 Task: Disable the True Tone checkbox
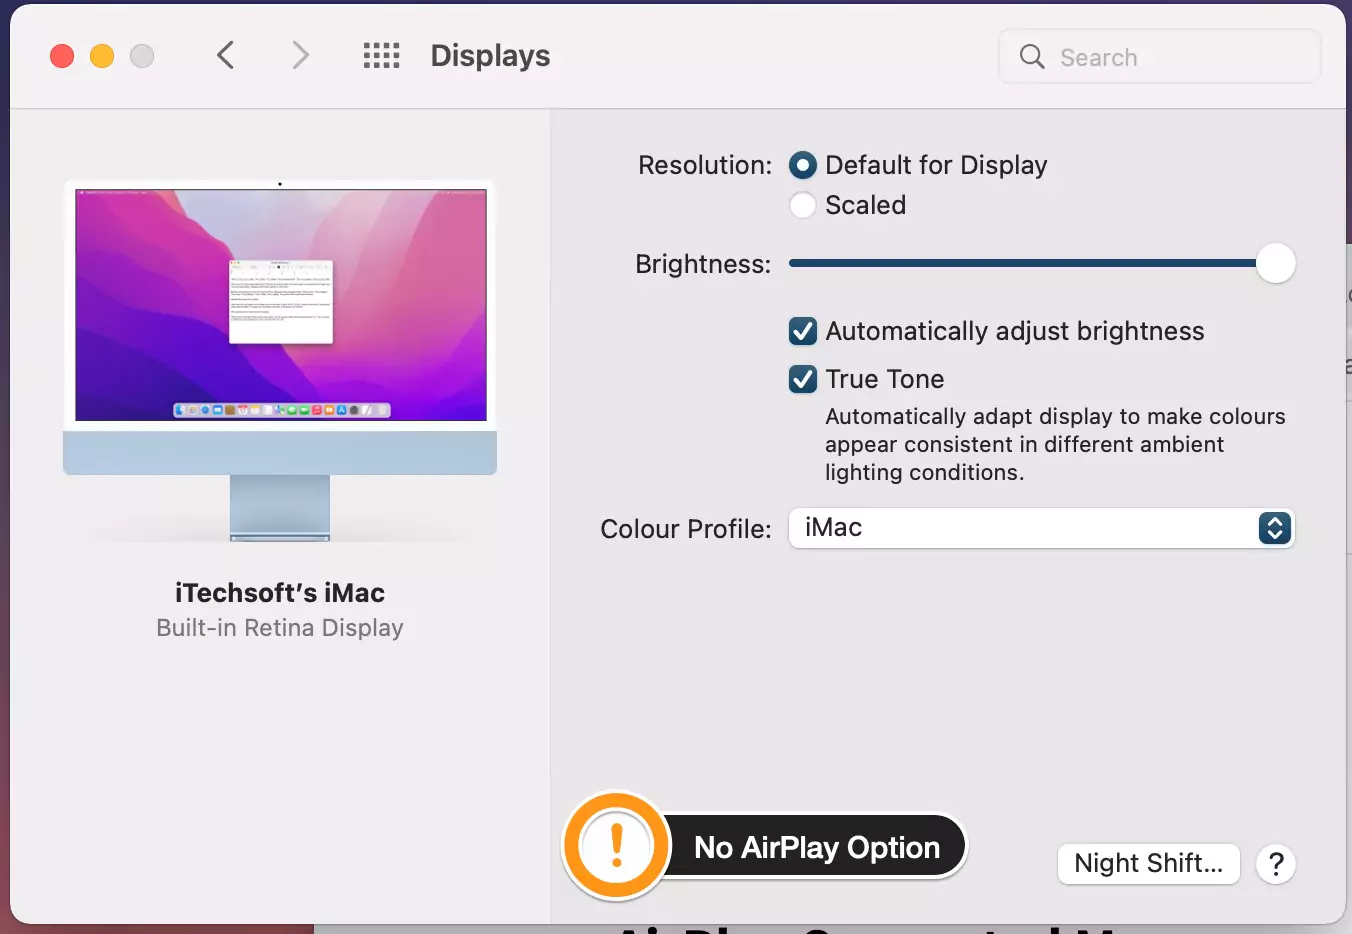point(802,379)
